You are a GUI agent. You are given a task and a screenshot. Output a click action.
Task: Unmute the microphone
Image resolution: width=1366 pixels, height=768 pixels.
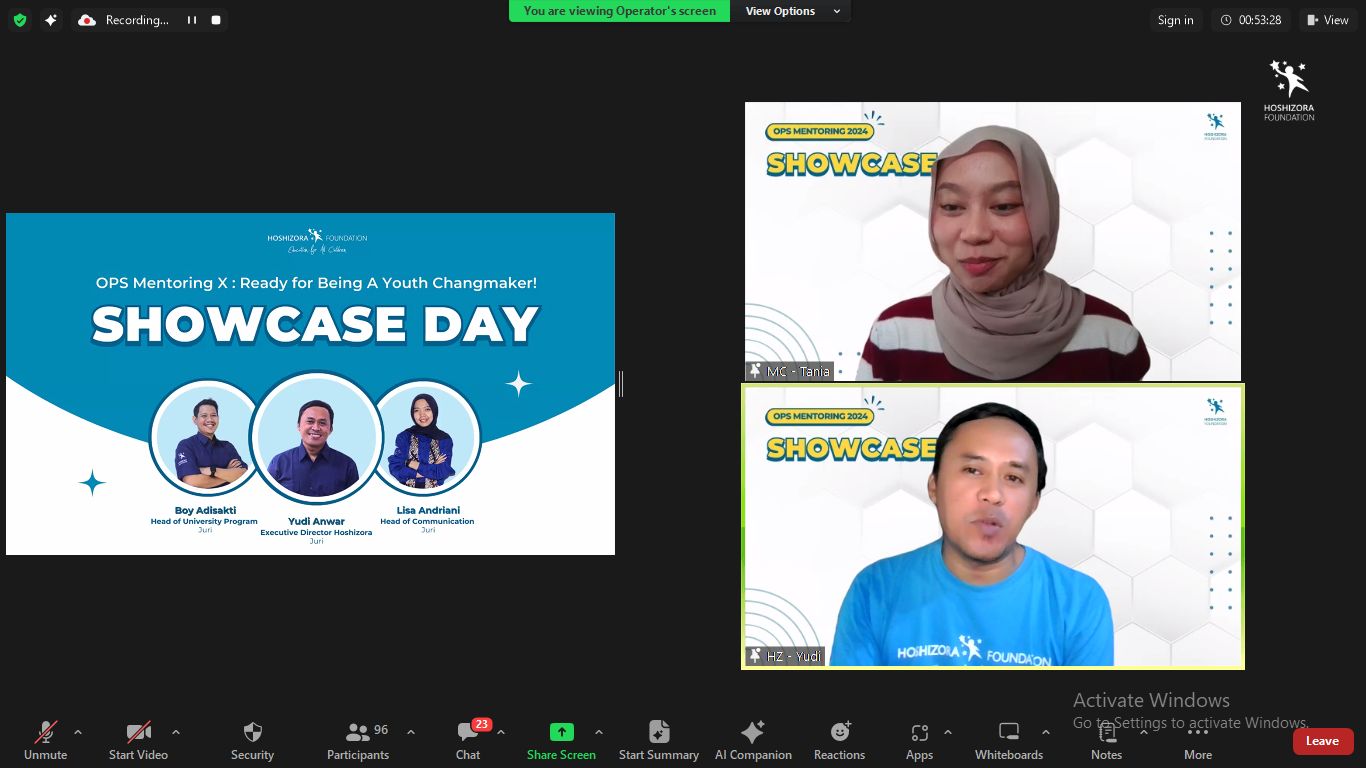pyautogui.click(x=45, y=740)
